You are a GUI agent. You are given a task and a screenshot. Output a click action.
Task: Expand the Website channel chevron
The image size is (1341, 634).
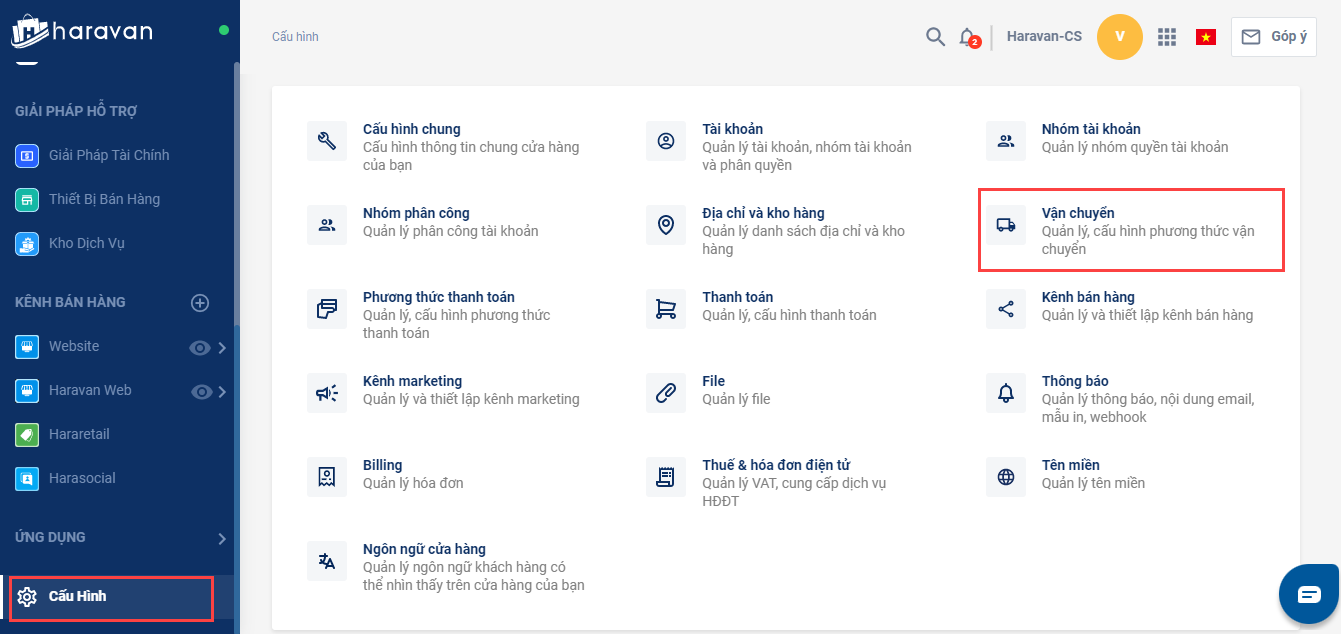click(222, 348)
